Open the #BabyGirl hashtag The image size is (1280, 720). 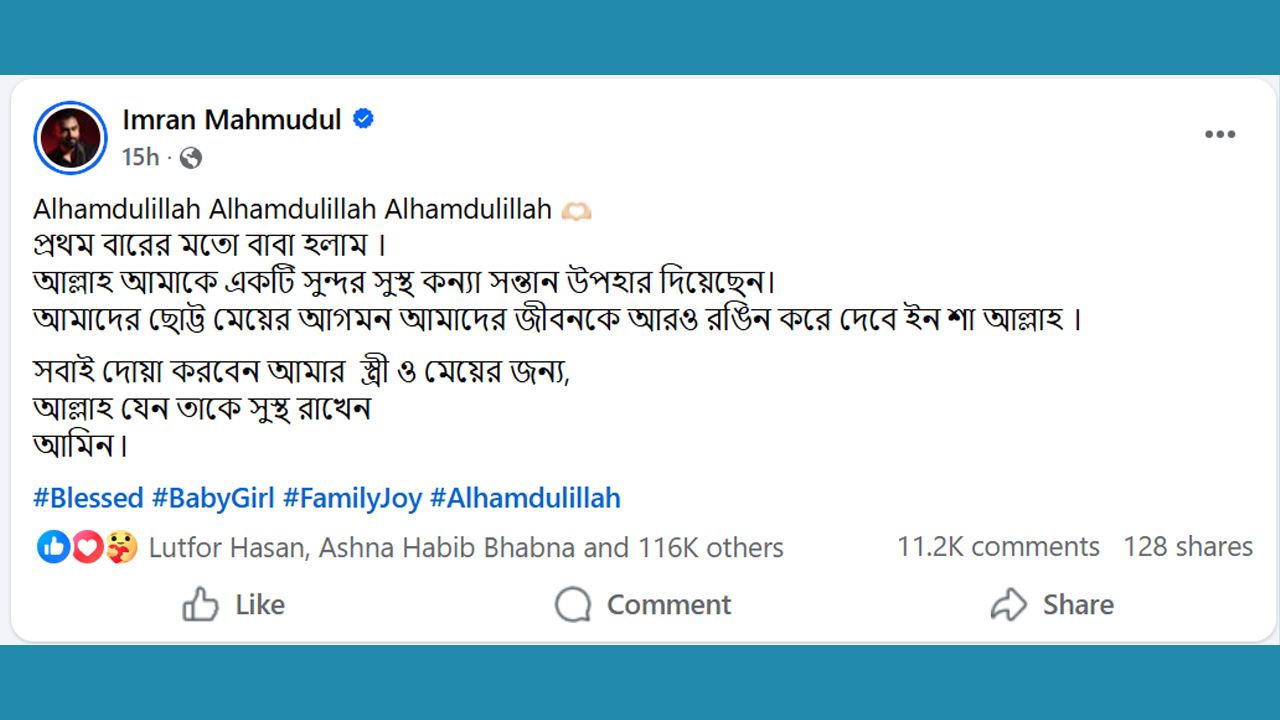pyautogui.click(x=213, y=498)
